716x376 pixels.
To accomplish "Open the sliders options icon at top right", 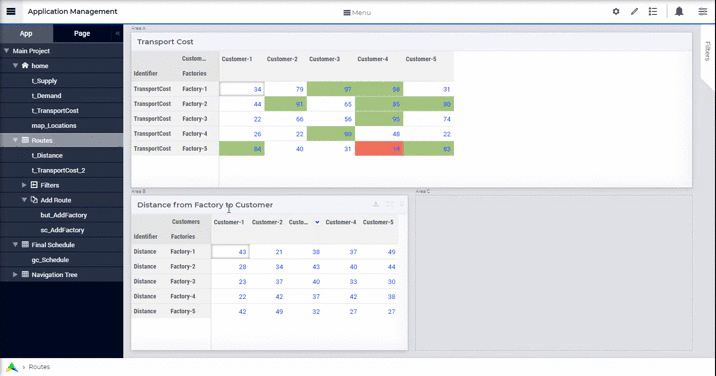I will pos(702,11).
